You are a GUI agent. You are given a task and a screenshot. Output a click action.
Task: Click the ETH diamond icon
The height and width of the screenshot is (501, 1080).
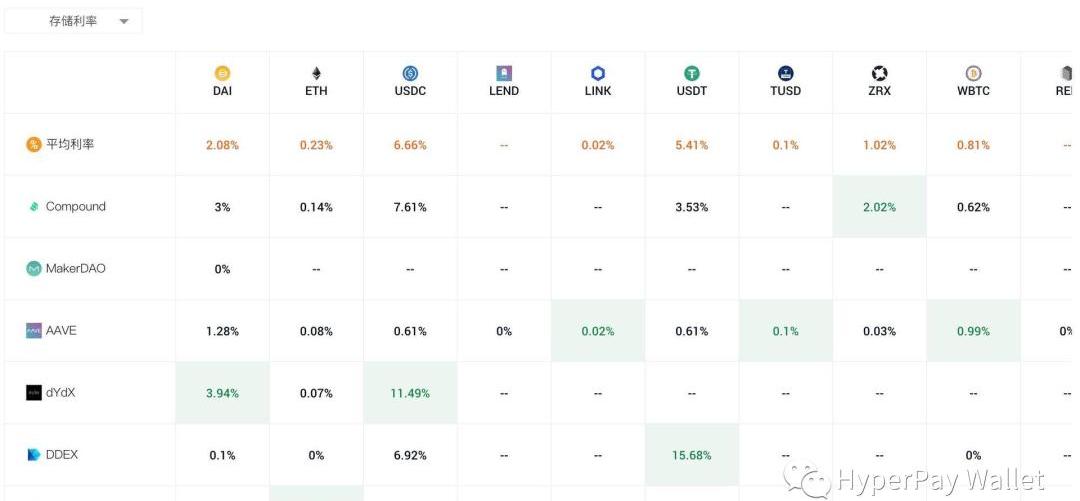[x=316, y=73]
